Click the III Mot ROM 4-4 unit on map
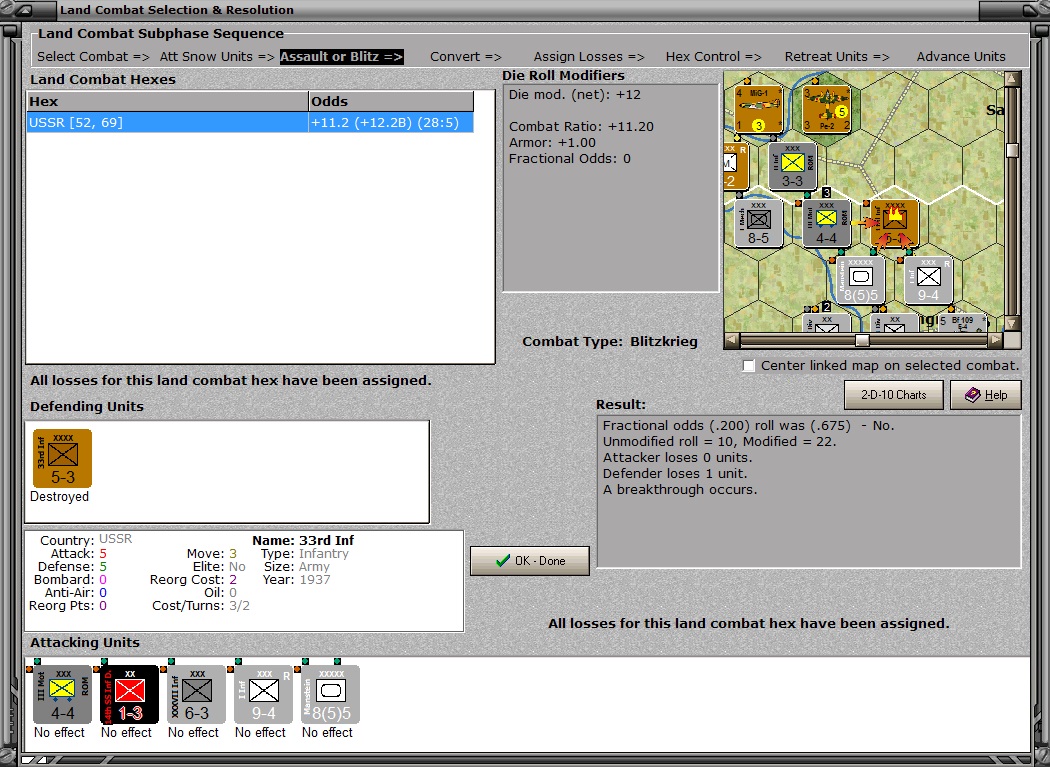Screen dimensions: 1050x767 [827, 223]
